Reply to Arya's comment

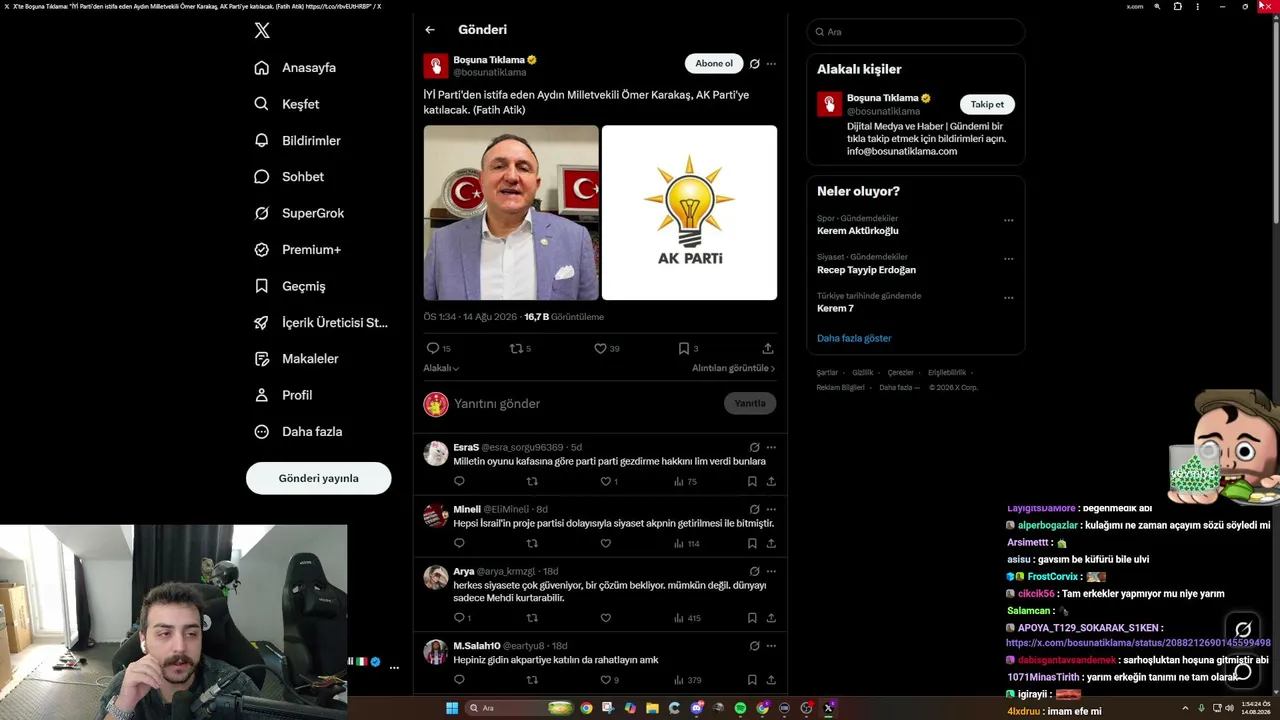pyautogui.click(x=459, y=618)
